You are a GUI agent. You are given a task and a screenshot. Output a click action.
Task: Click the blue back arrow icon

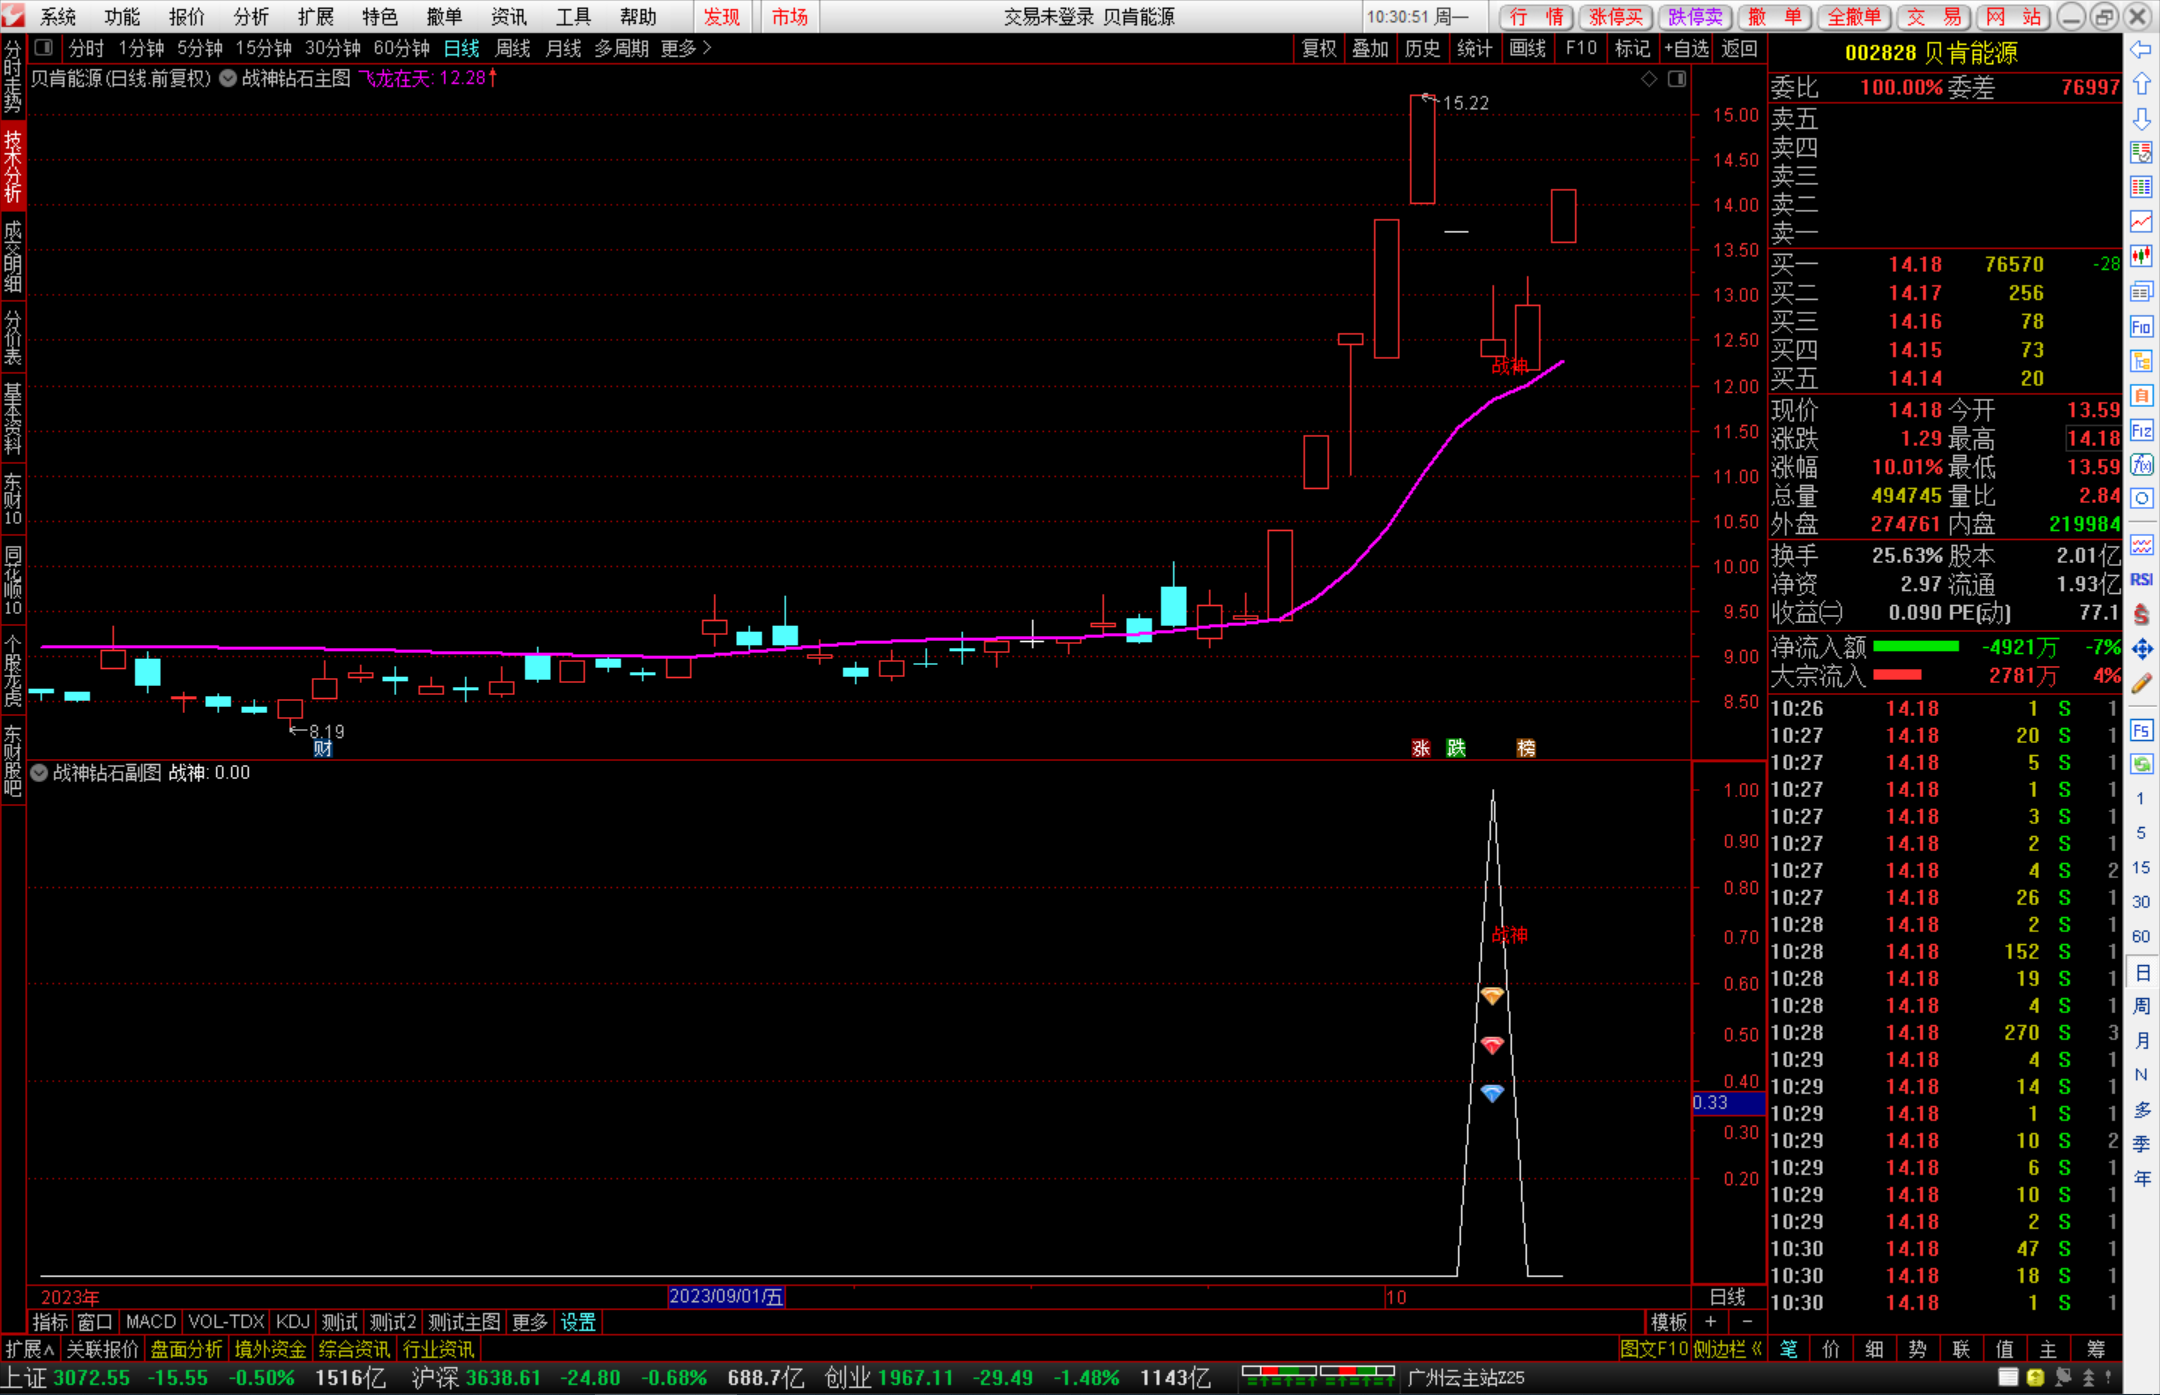(x=2141, y=50)
